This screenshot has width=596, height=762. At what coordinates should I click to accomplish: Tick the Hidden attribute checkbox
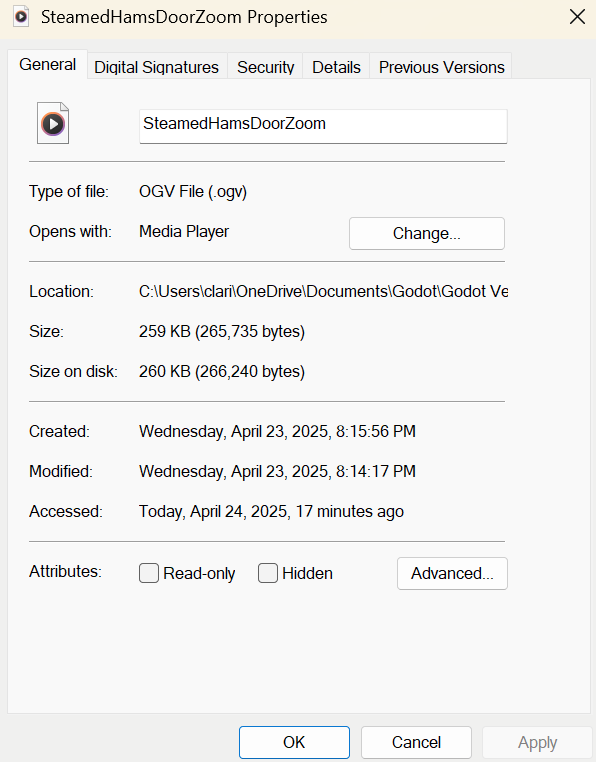pyautogui.click(x=268, y=573)
